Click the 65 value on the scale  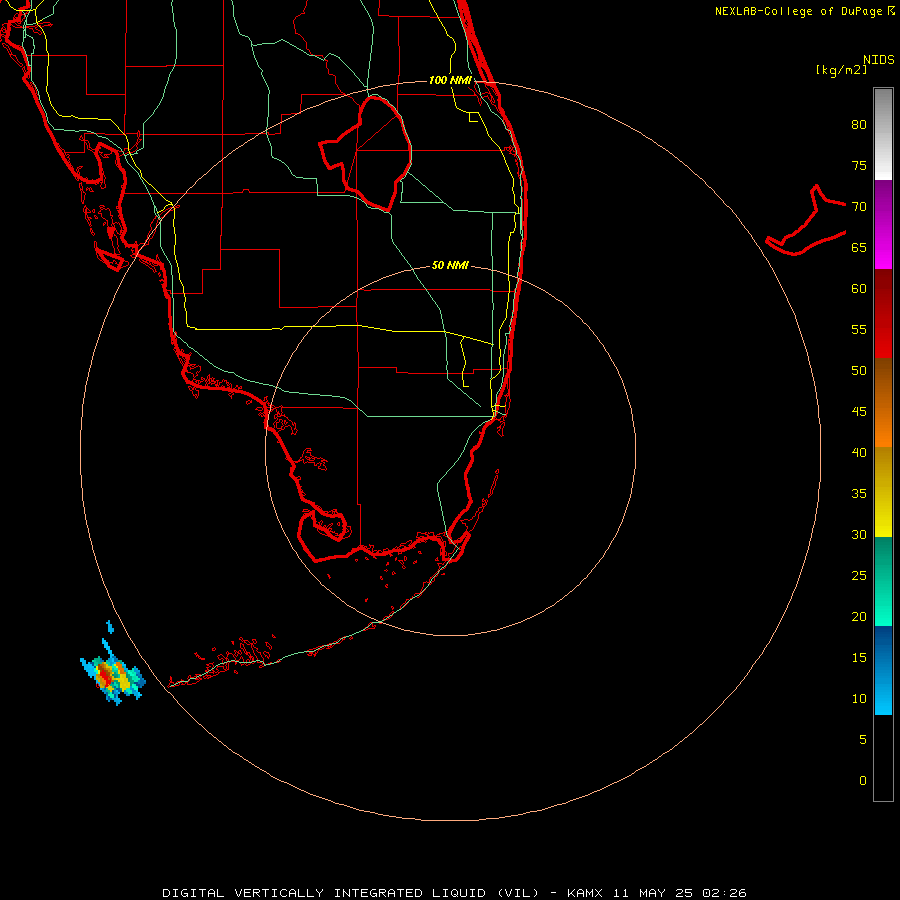pyautogui.click(x=859, y=248)
